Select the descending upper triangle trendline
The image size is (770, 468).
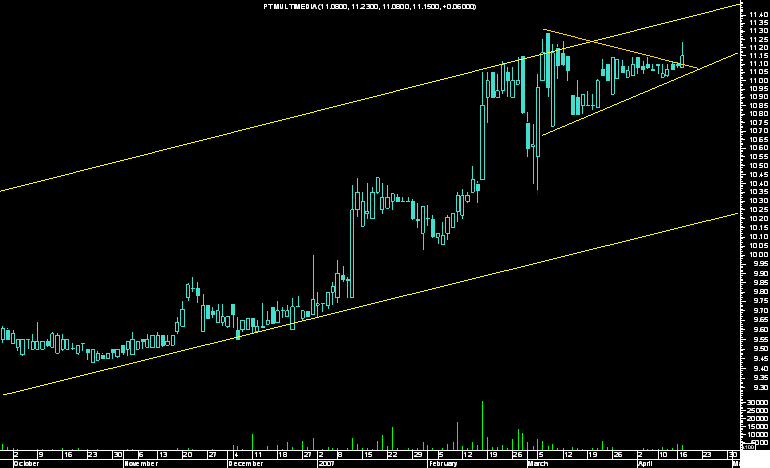[x=620, y=49]
